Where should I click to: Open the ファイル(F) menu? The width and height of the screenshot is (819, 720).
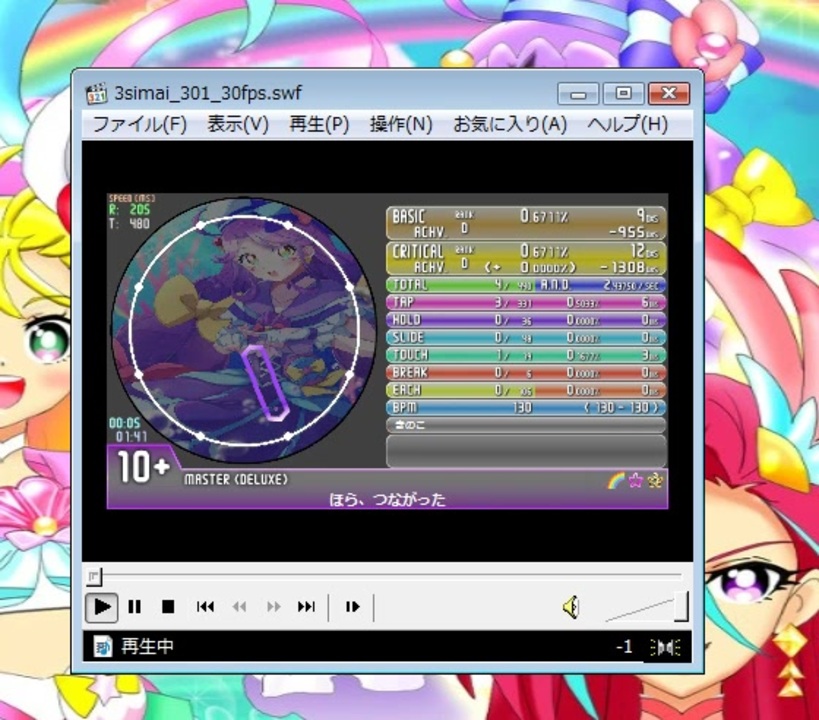click(x=139, y=124)
